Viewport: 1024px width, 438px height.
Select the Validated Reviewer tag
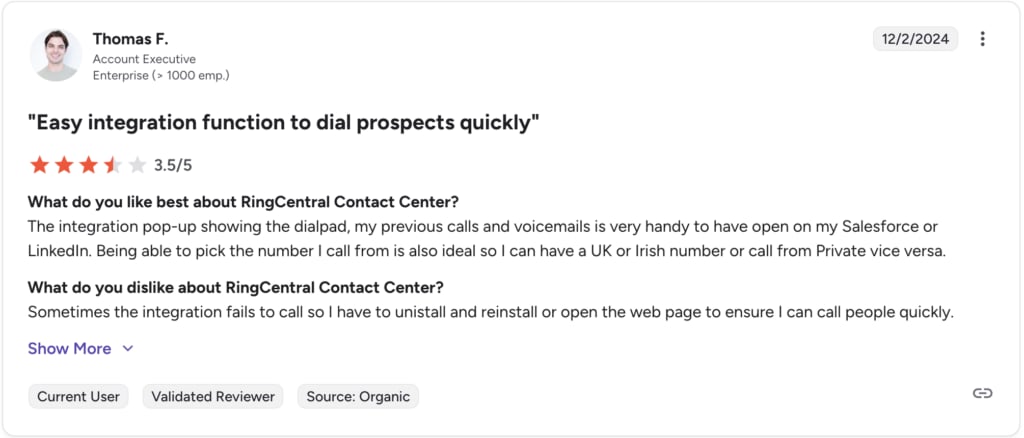[x=213, y=396]
